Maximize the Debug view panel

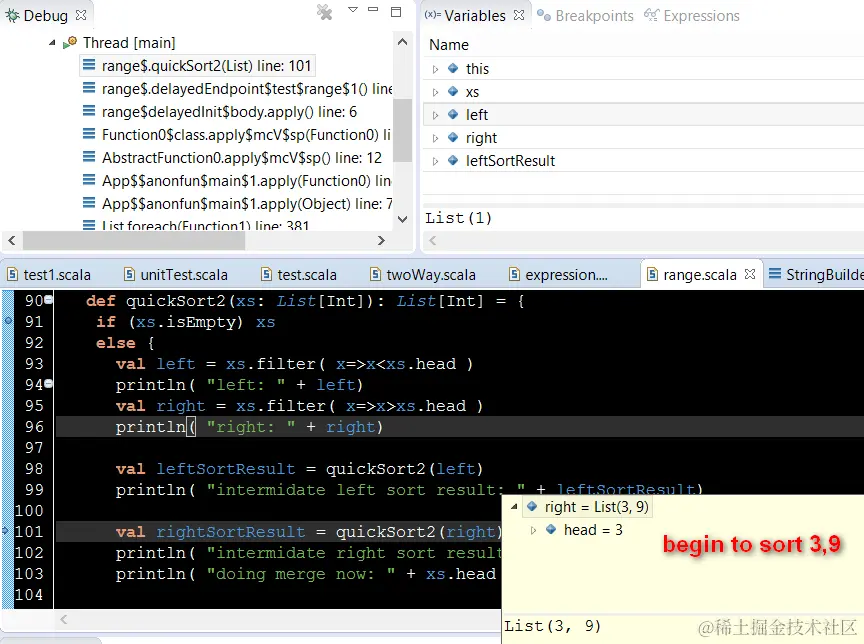click(396, 12)
